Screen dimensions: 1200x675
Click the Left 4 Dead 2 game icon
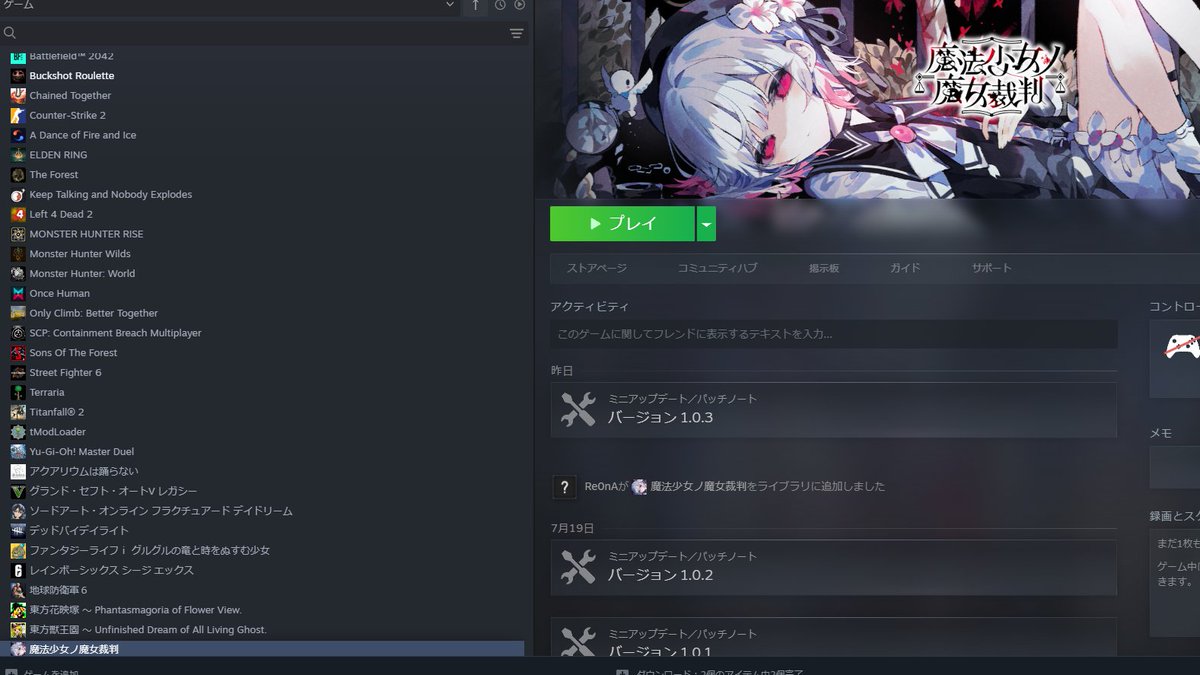pos(18,214)
